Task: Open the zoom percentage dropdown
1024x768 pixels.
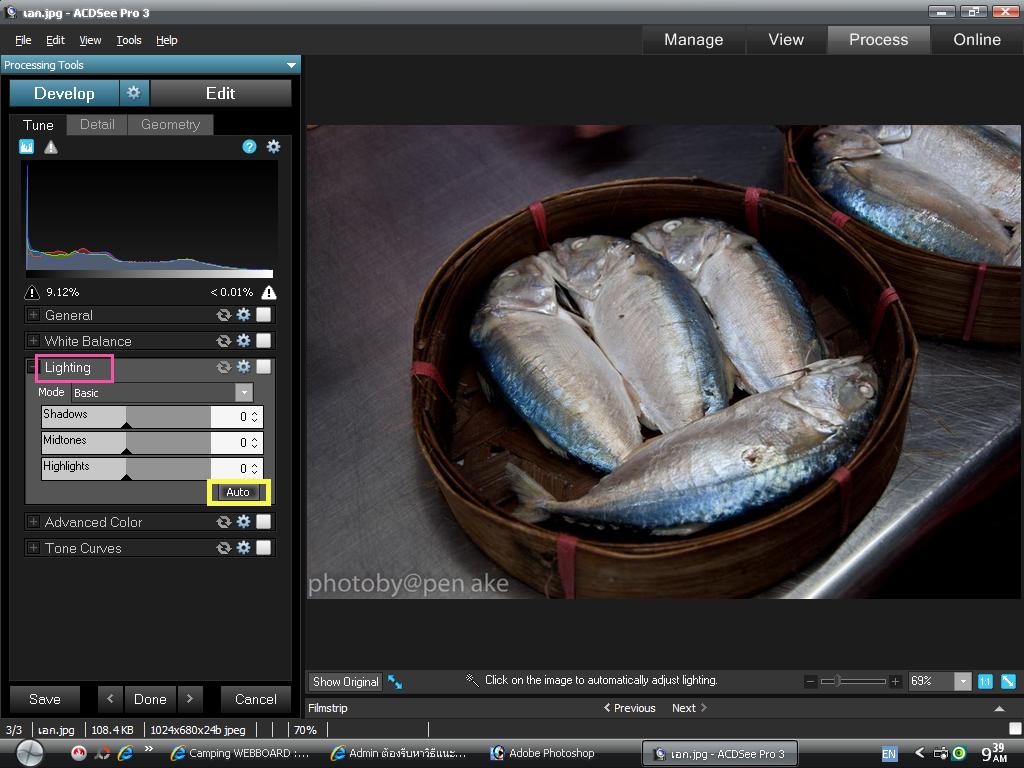Action: pyautogui.click(x=962, y=681)
